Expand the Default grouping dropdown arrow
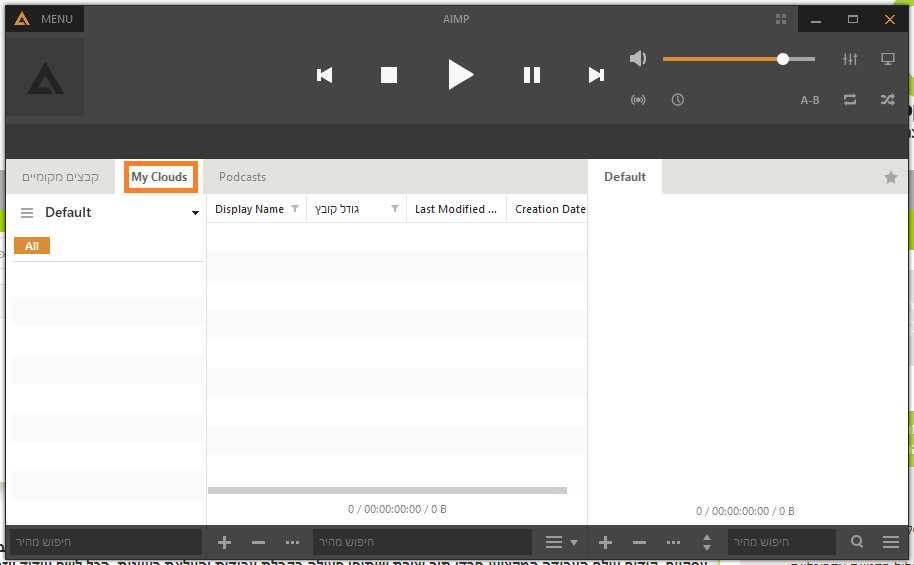 pos(195,213)
